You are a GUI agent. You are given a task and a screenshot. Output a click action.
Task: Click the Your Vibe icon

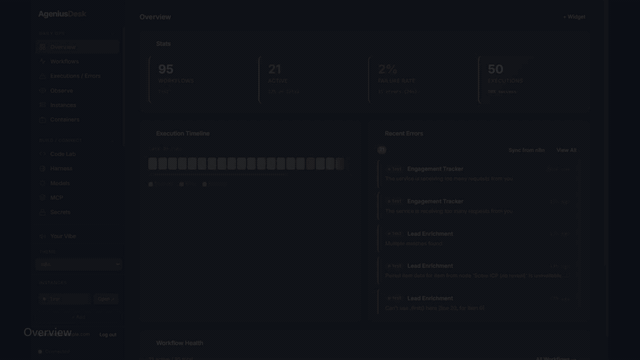(42, 236)
